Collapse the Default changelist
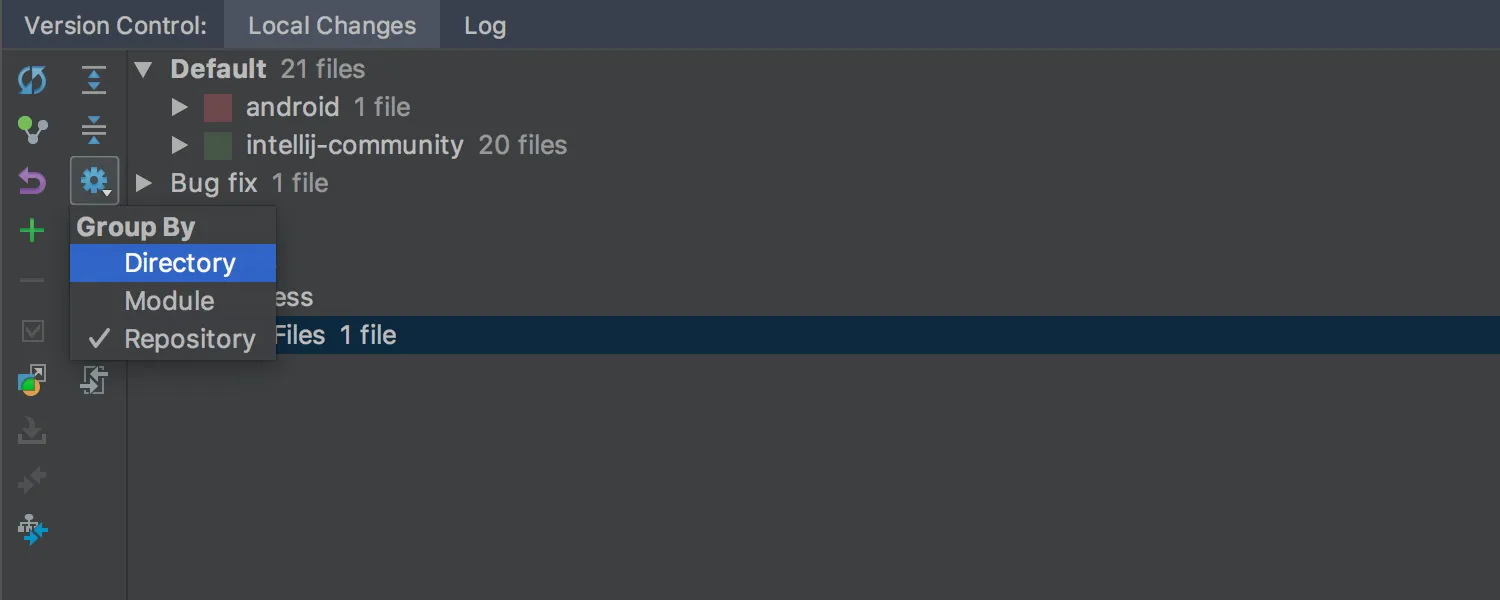Screen dimensions: 1500x600 tap(143, 69)
